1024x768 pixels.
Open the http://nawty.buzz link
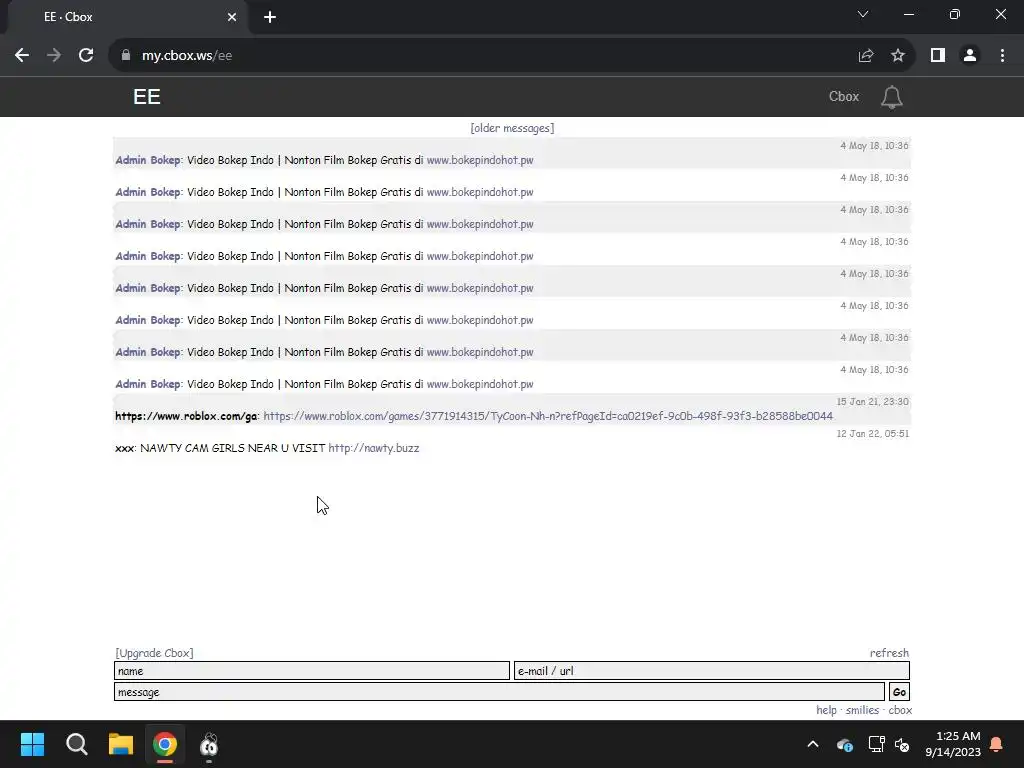(374, 448)
